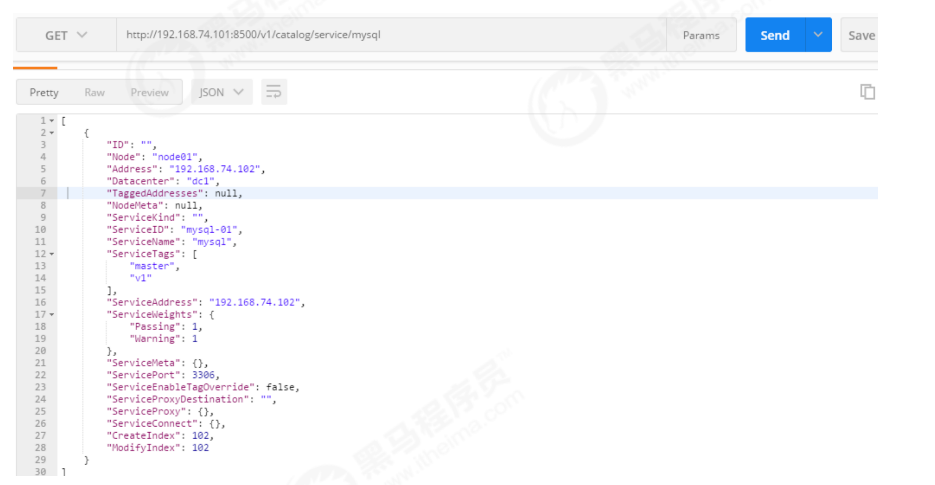This screenshot has width=935, height=485.
Task: Click in the request URL field
Action: point(390,35)
